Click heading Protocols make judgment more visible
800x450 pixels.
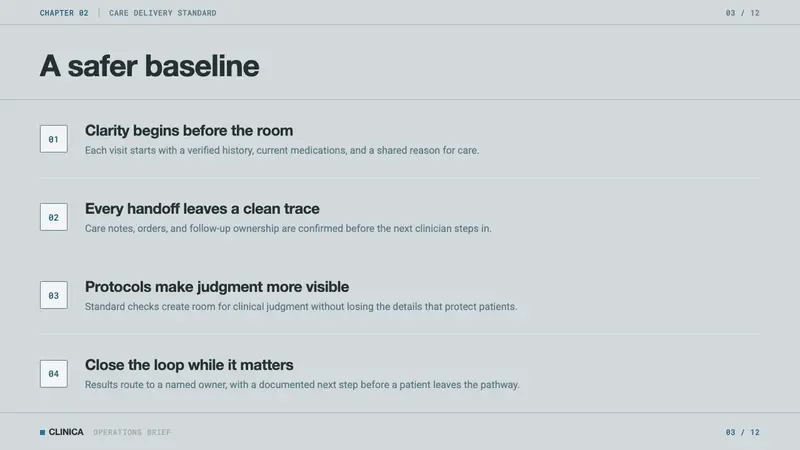217,287
